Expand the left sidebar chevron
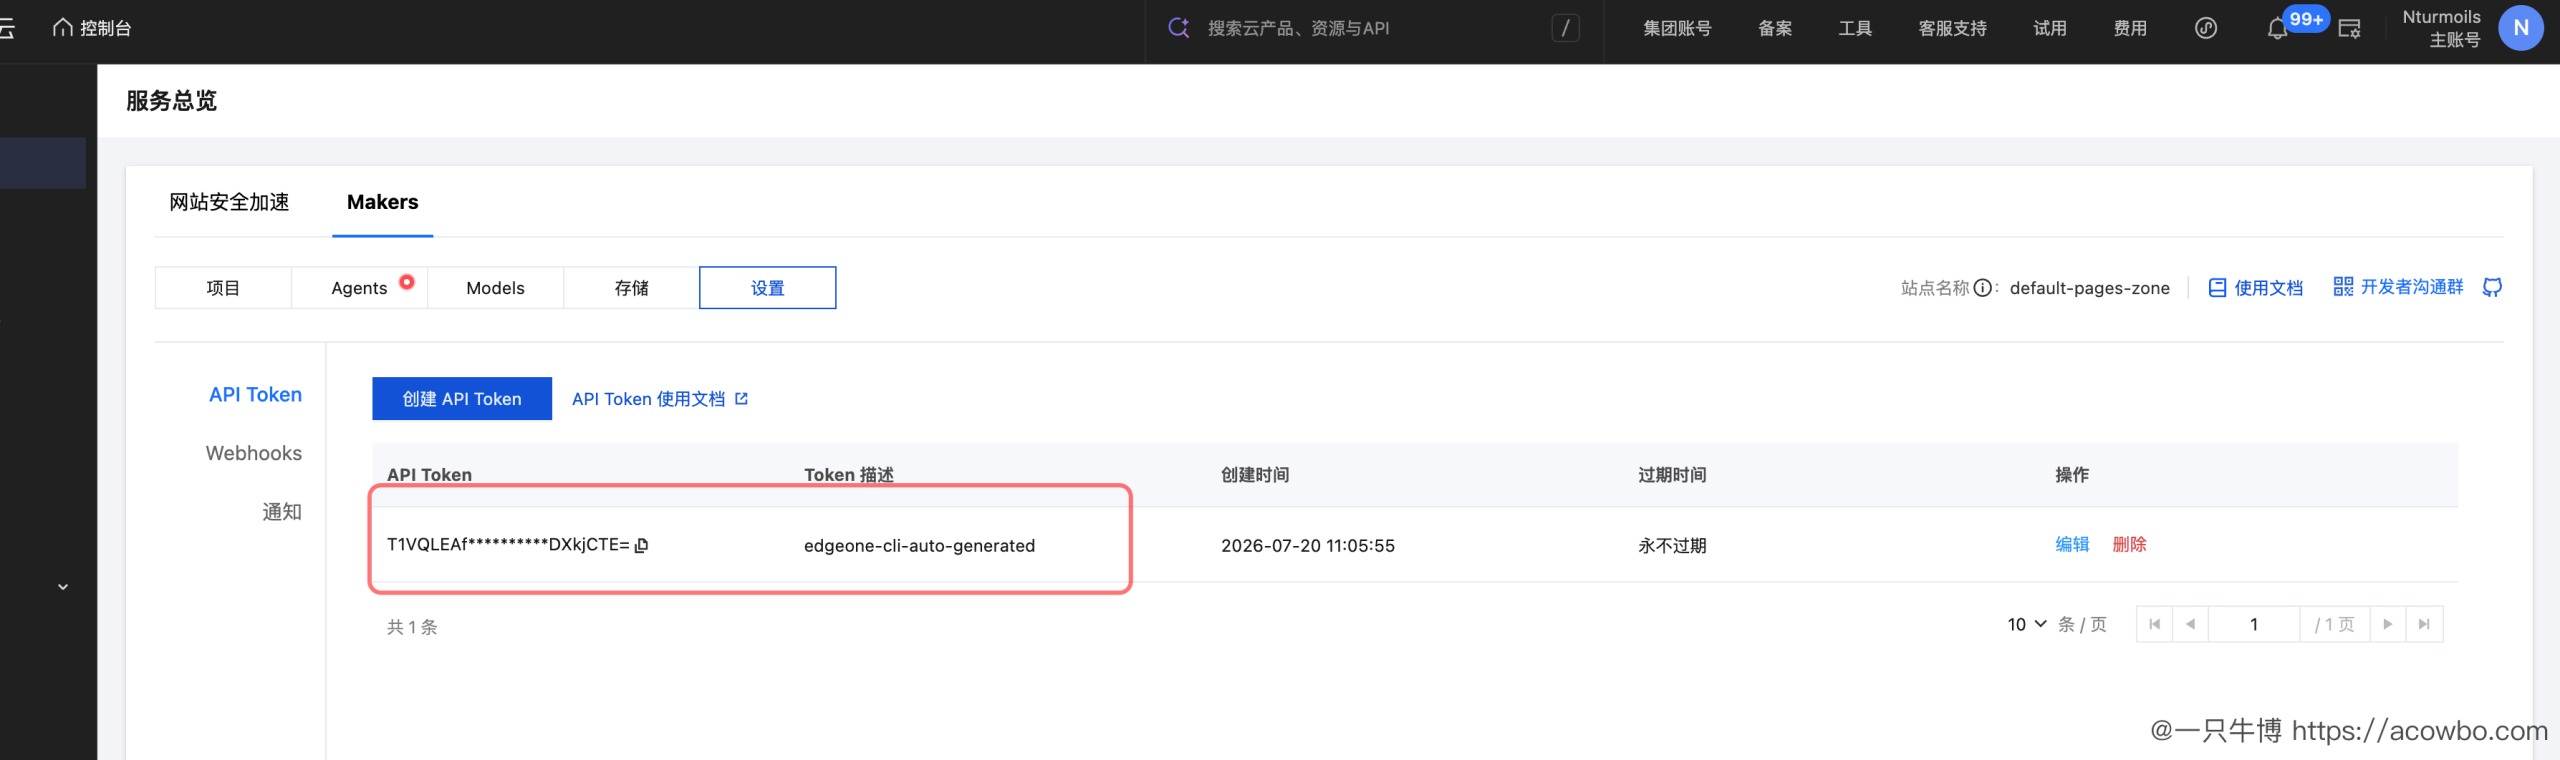Image resolution: width=2560 pixels, height=760 pixels. coord(63,587)
